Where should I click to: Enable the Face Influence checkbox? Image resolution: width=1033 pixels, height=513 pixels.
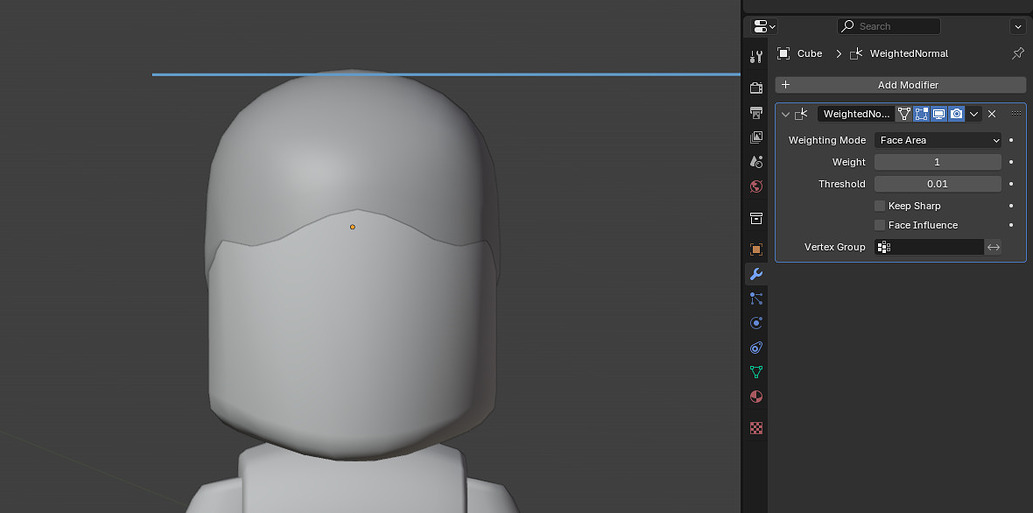pos(880,225)
